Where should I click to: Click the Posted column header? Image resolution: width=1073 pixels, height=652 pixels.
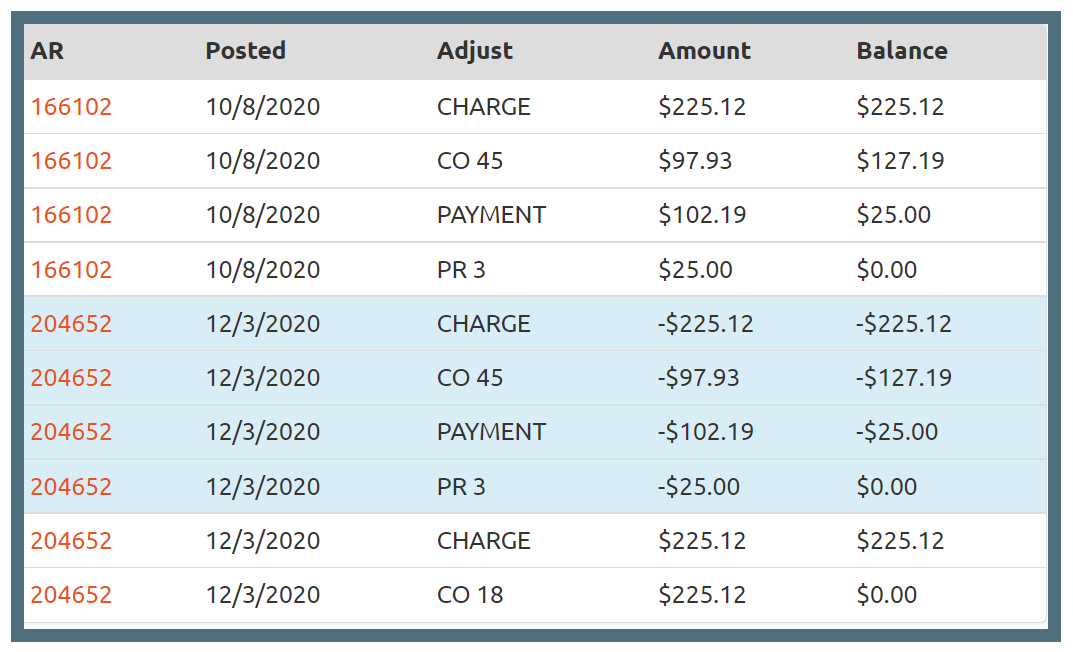click(245, 51)
